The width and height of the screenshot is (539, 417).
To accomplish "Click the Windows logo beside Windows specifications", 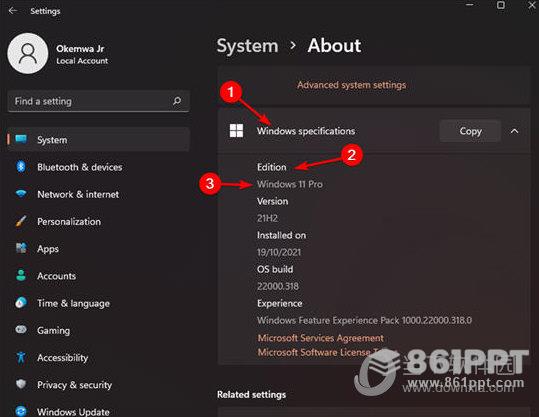I will click(x=236, y=131).
